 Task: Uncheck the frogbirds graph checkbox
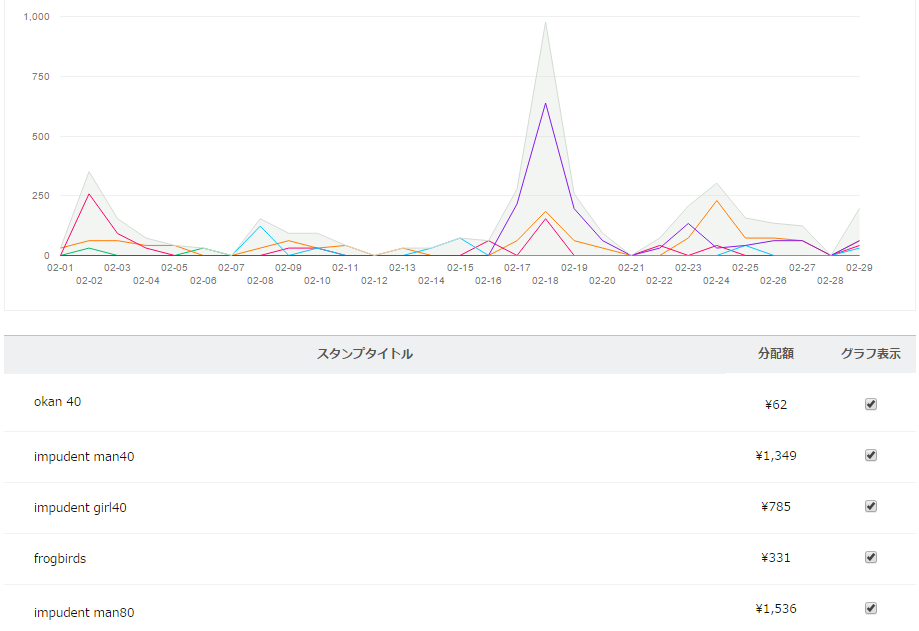(x=870, y=557)
